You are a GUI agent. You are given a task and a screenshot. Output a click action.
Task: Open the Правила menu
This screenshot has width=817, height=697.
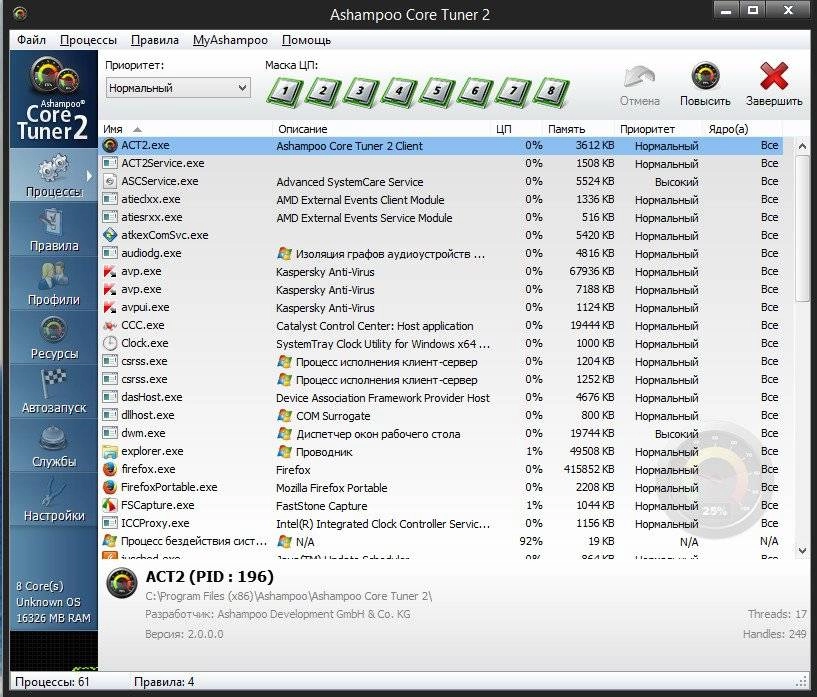click(x=155, y=40)
